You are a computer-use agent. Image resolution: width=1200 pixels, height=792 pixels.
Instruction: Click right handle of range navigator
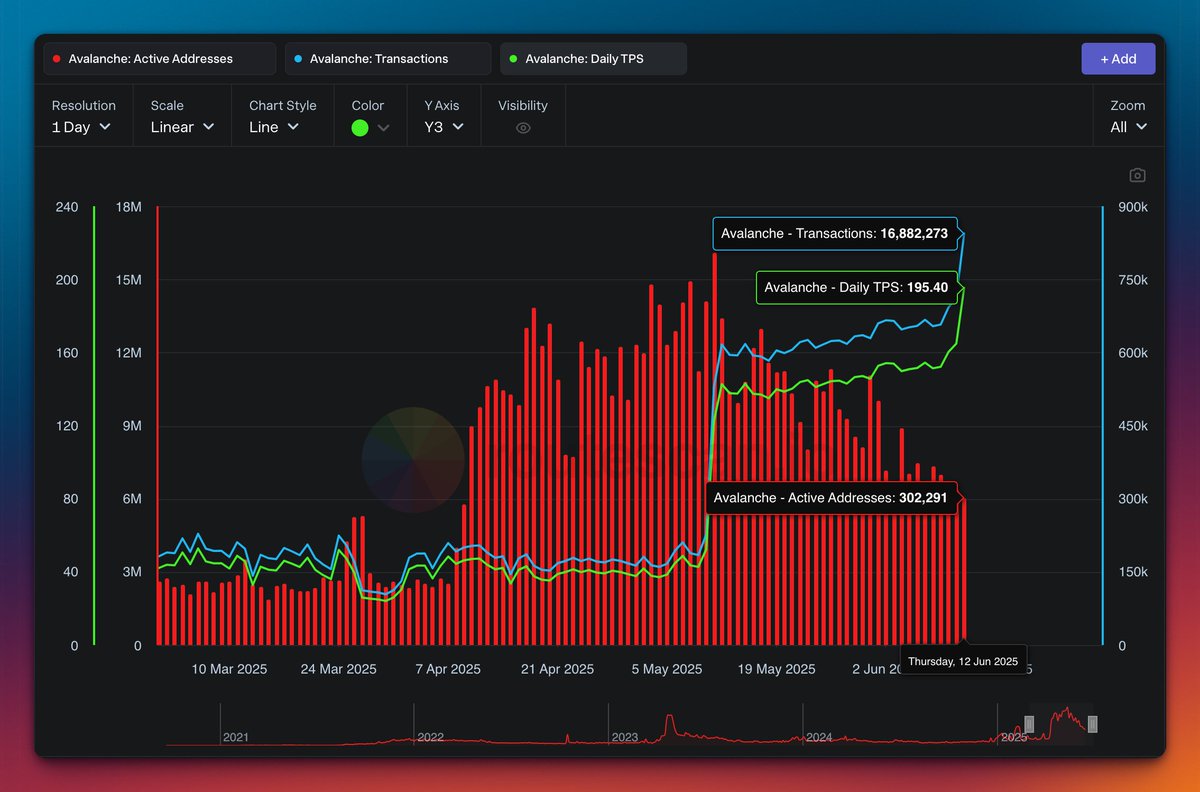(1093, 724)
